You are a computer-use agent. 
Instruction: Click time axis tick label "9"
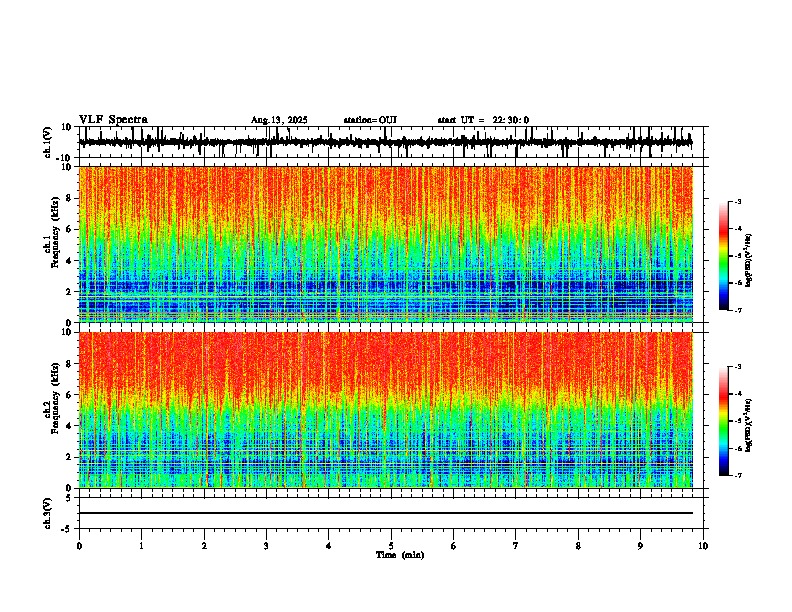(x=640, y=546)
